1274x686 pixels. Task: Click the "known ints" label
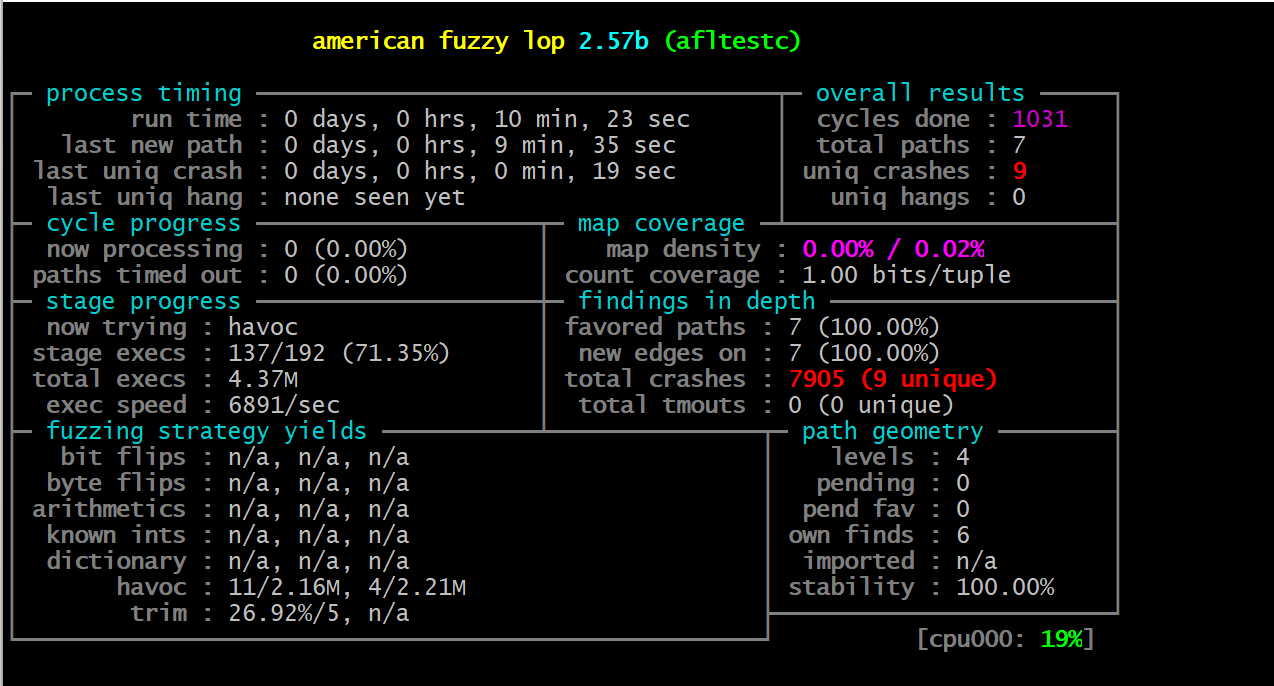pyautogui.click(x=117, y=536)
